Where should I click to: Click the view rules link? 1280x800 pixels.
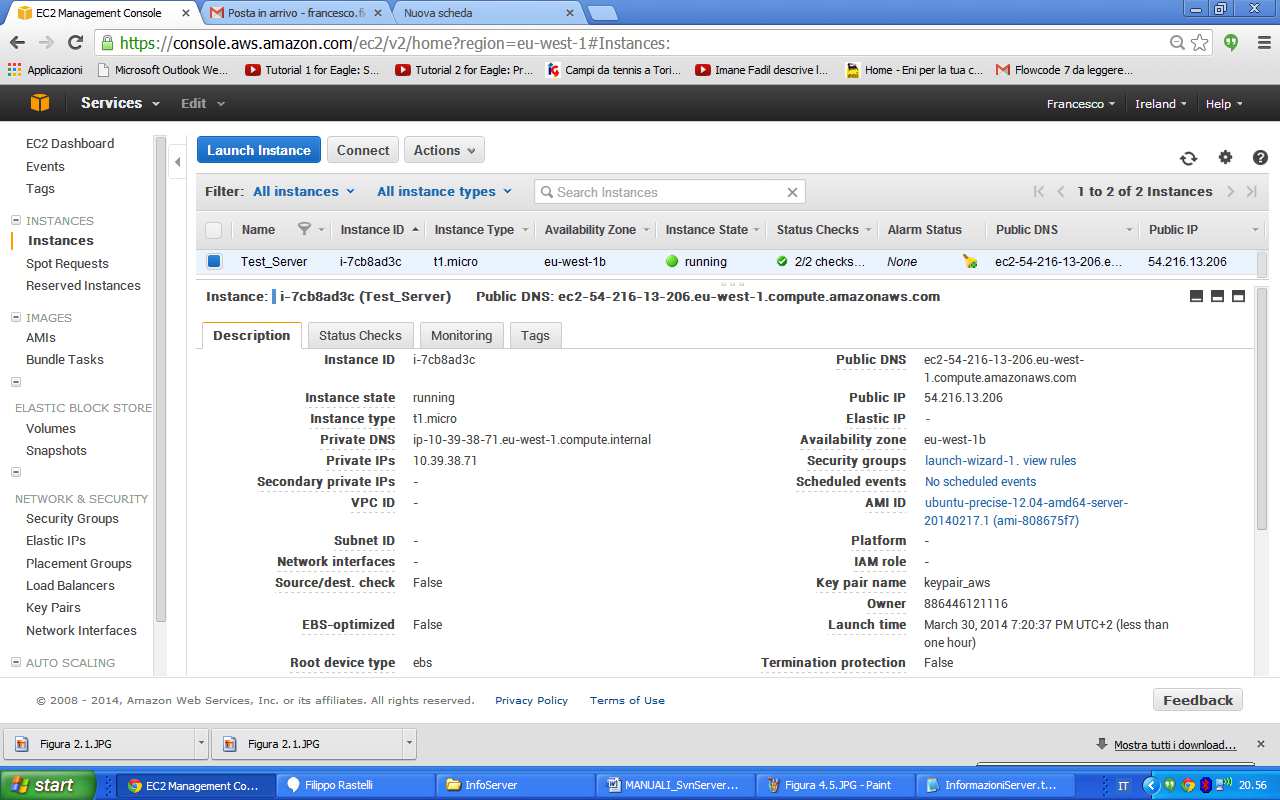coord(1050,461)
